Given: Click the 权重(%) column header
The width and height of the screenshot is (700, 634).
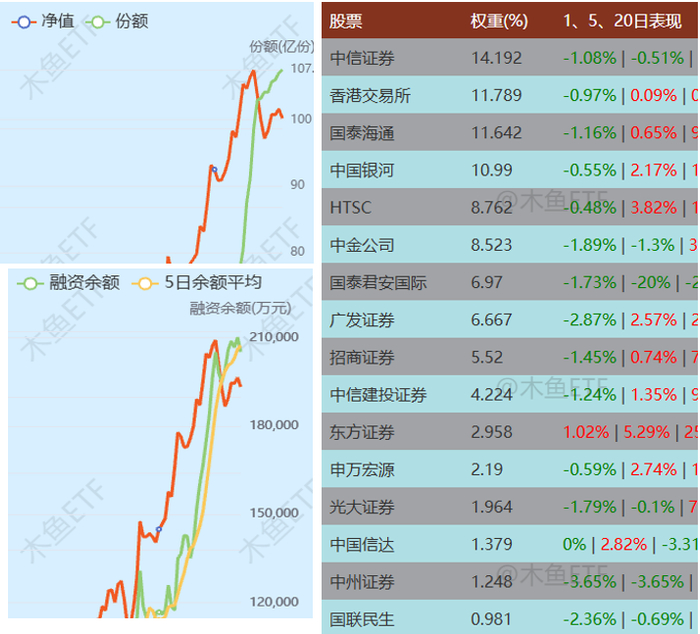Looking at the screenshot, I should [x=499, y=21].
